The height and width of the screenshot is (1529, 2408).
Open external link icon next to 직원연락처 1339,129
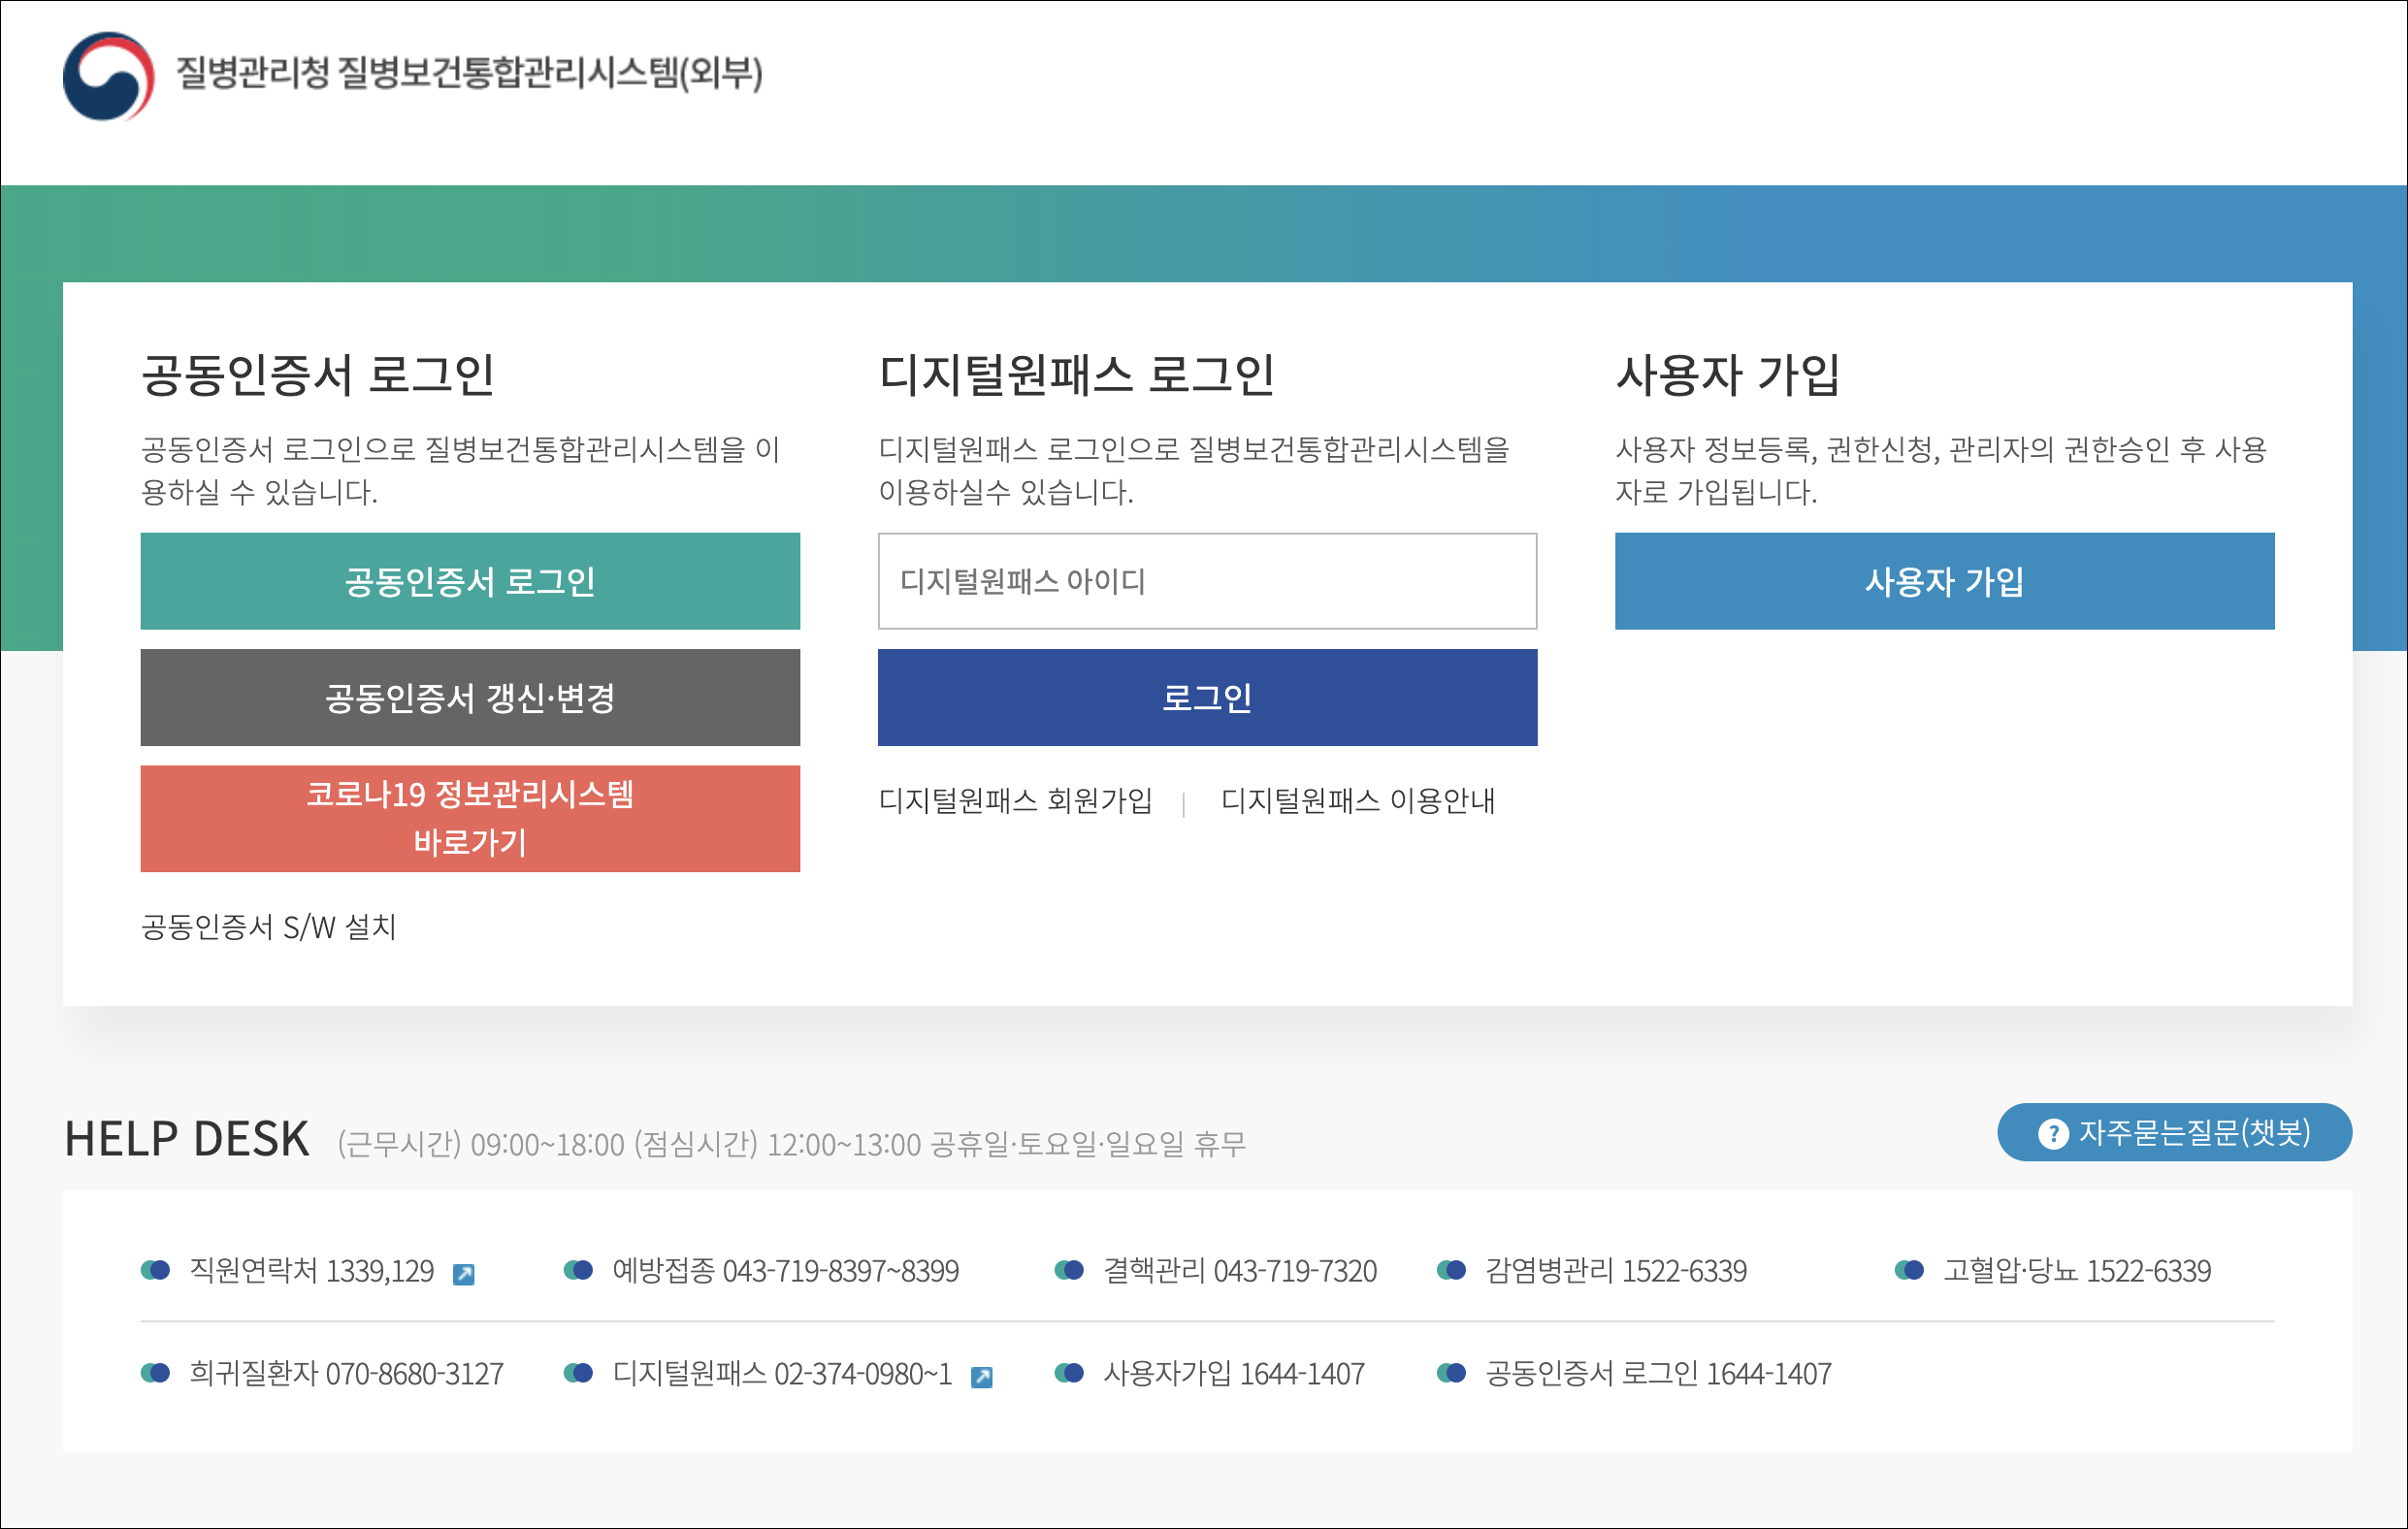pos(464,1274)
